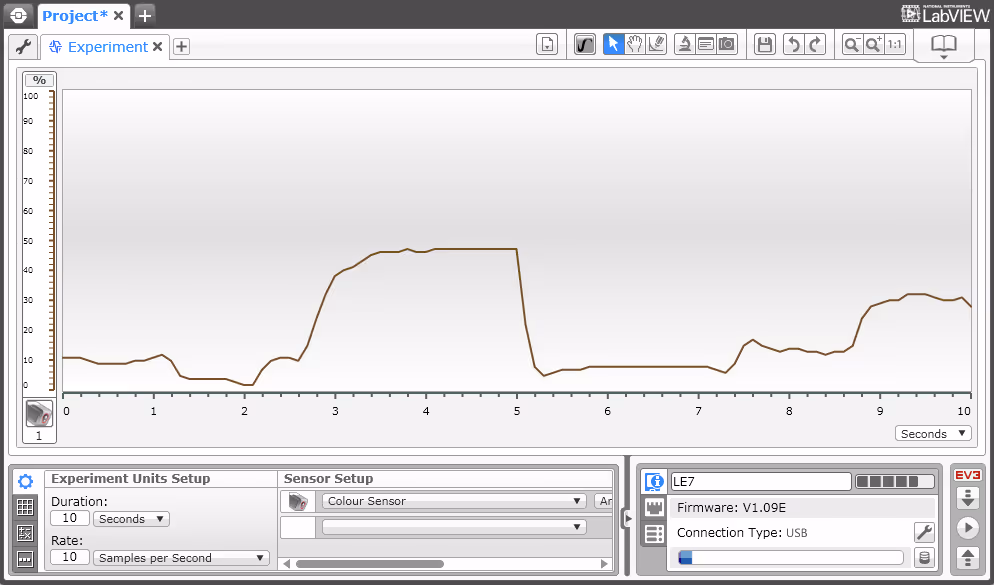Zoom out on the graph
Image resolution: width=994 pixels, height=585 pixels.
pos(852,44)
